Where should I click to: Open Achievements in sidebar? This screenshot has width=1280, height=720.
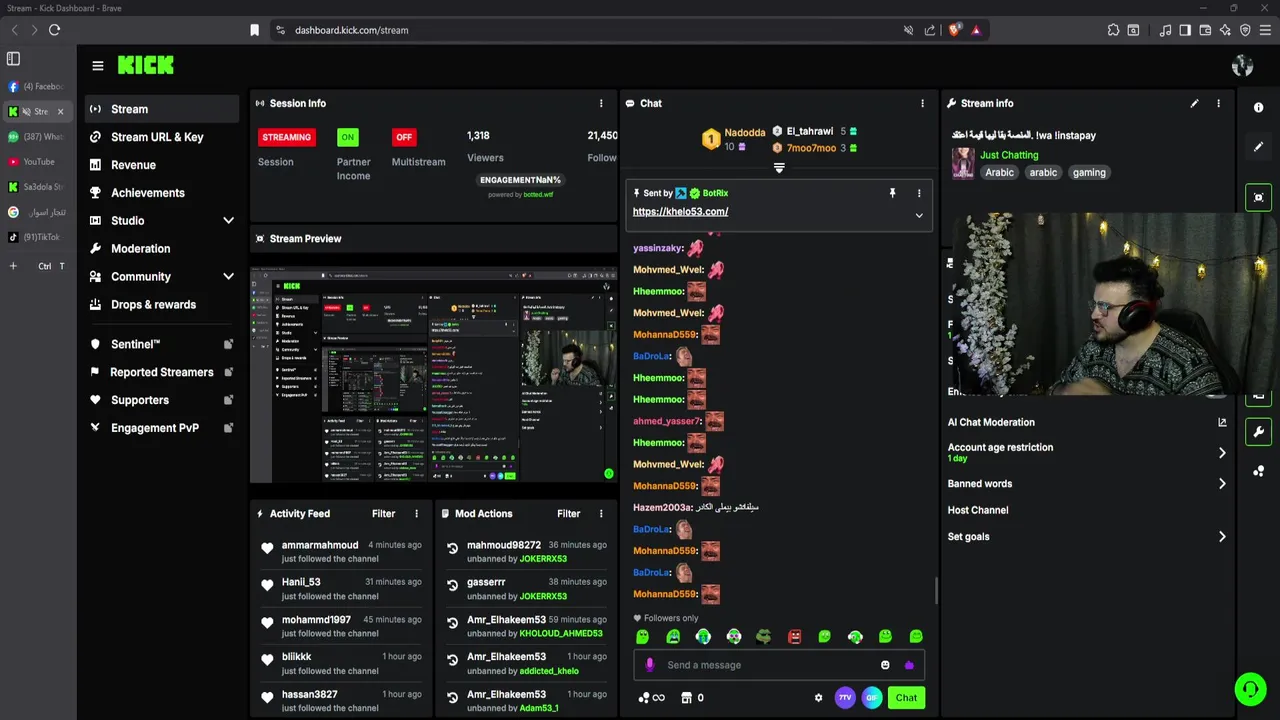[x=161, y=193]
